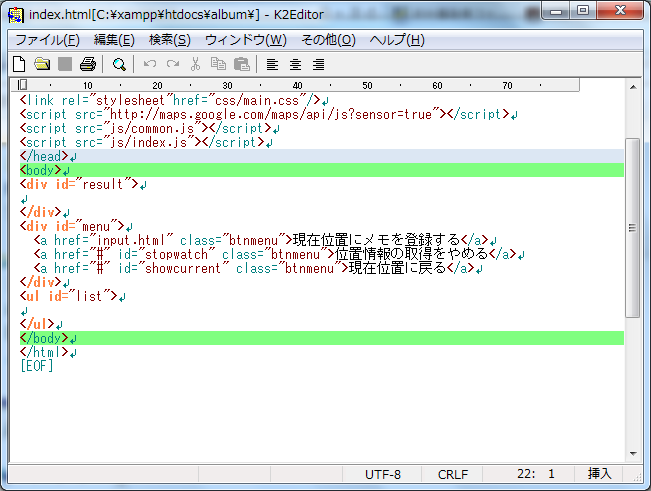
Task: Click the Cut scissors icon
Action: 195,64
